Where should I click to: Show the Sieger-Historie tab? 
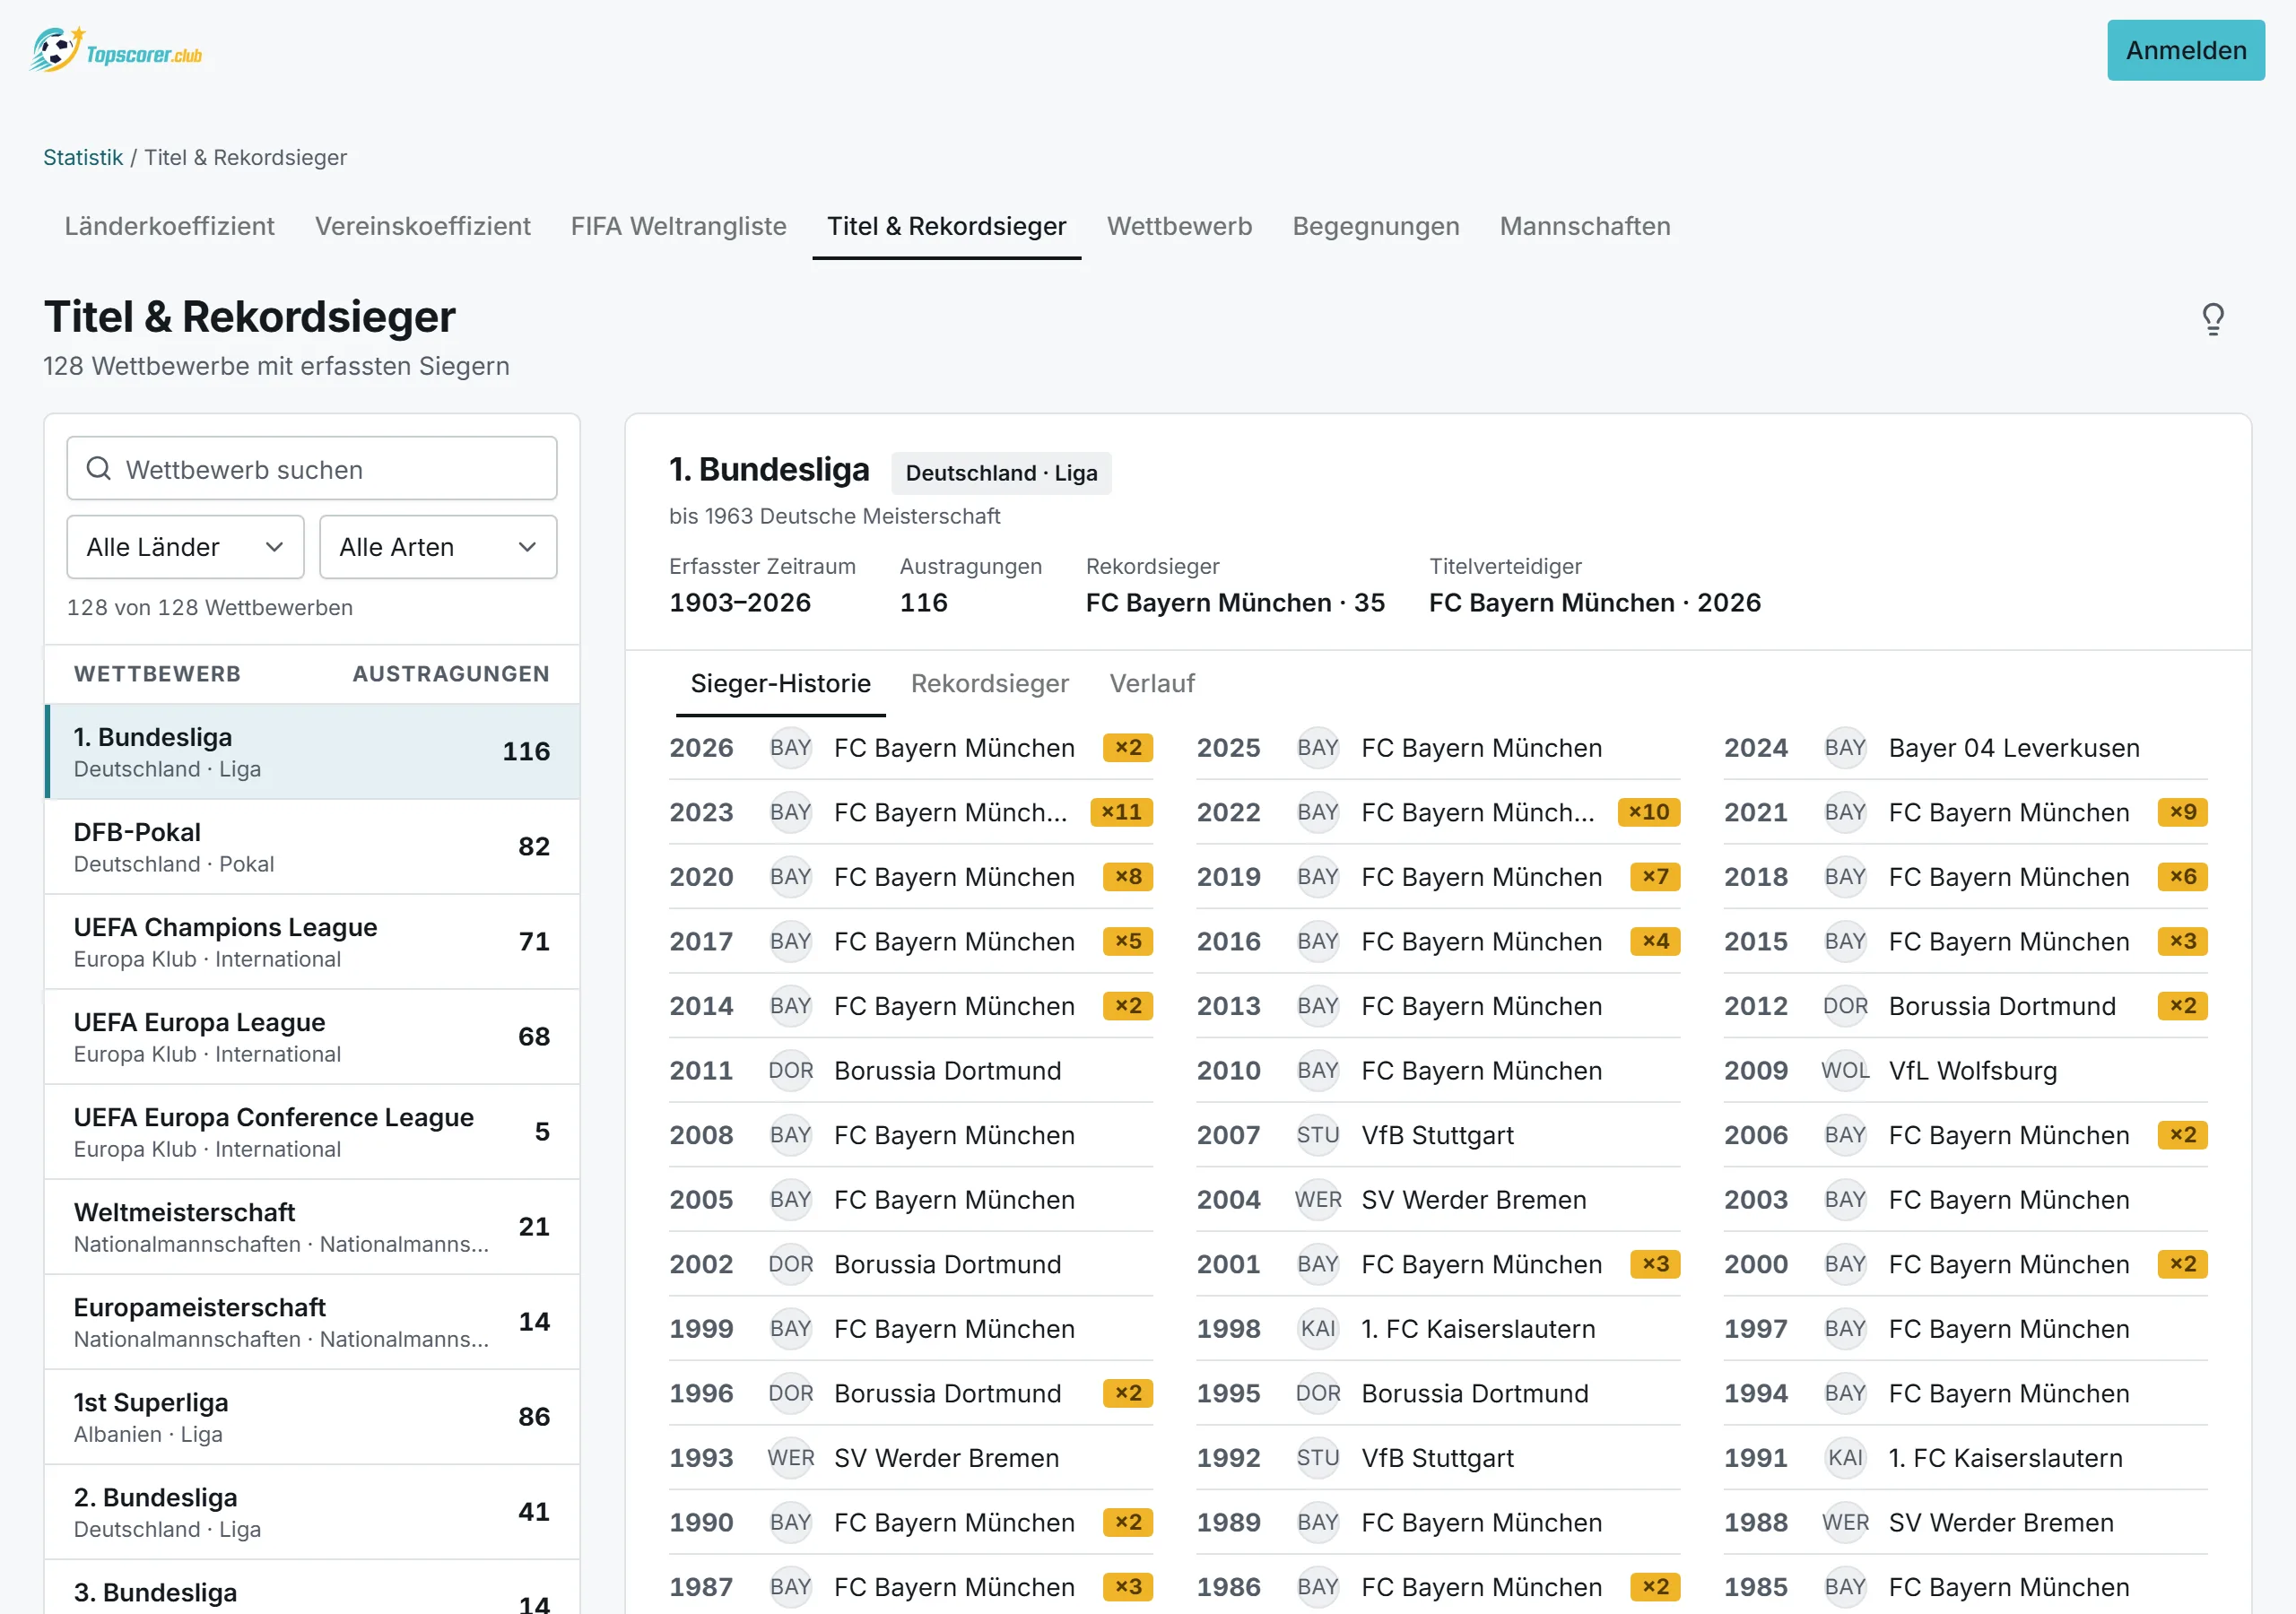pos(780,684)
